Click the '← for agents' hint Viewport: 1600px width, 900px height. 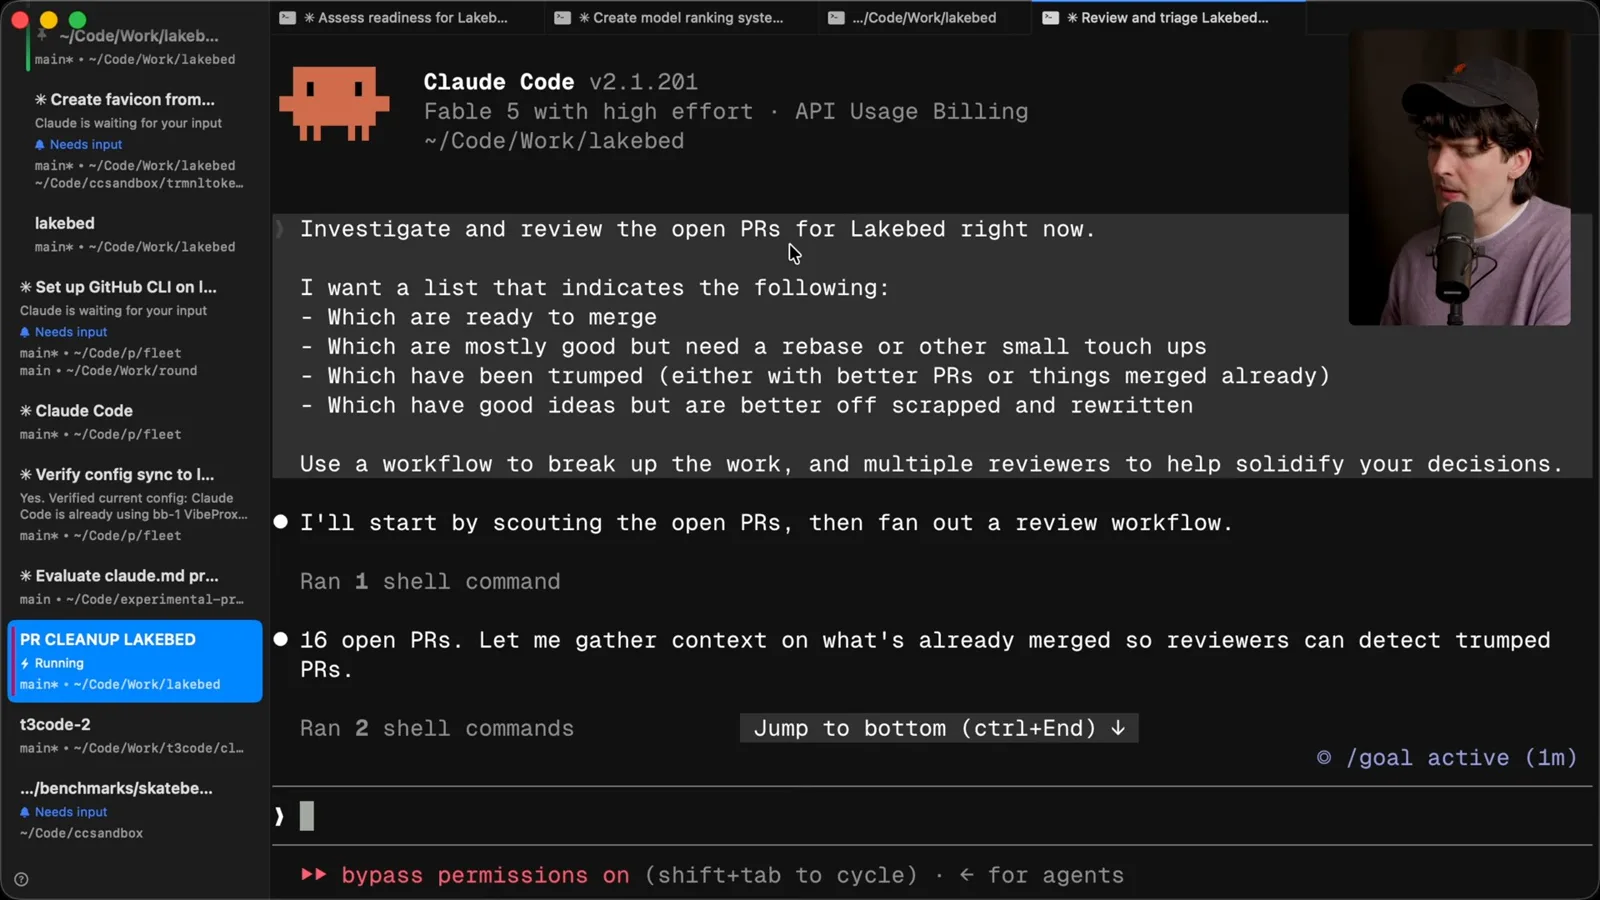(1041, 875)
